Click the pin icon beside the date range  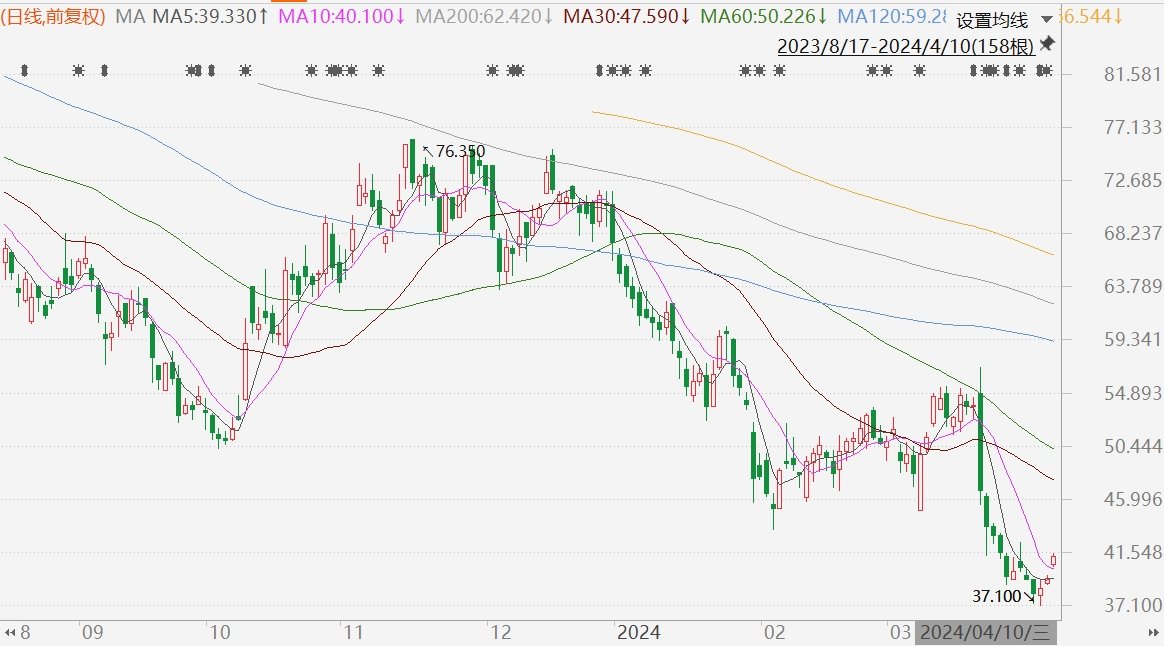(1047, 45)
